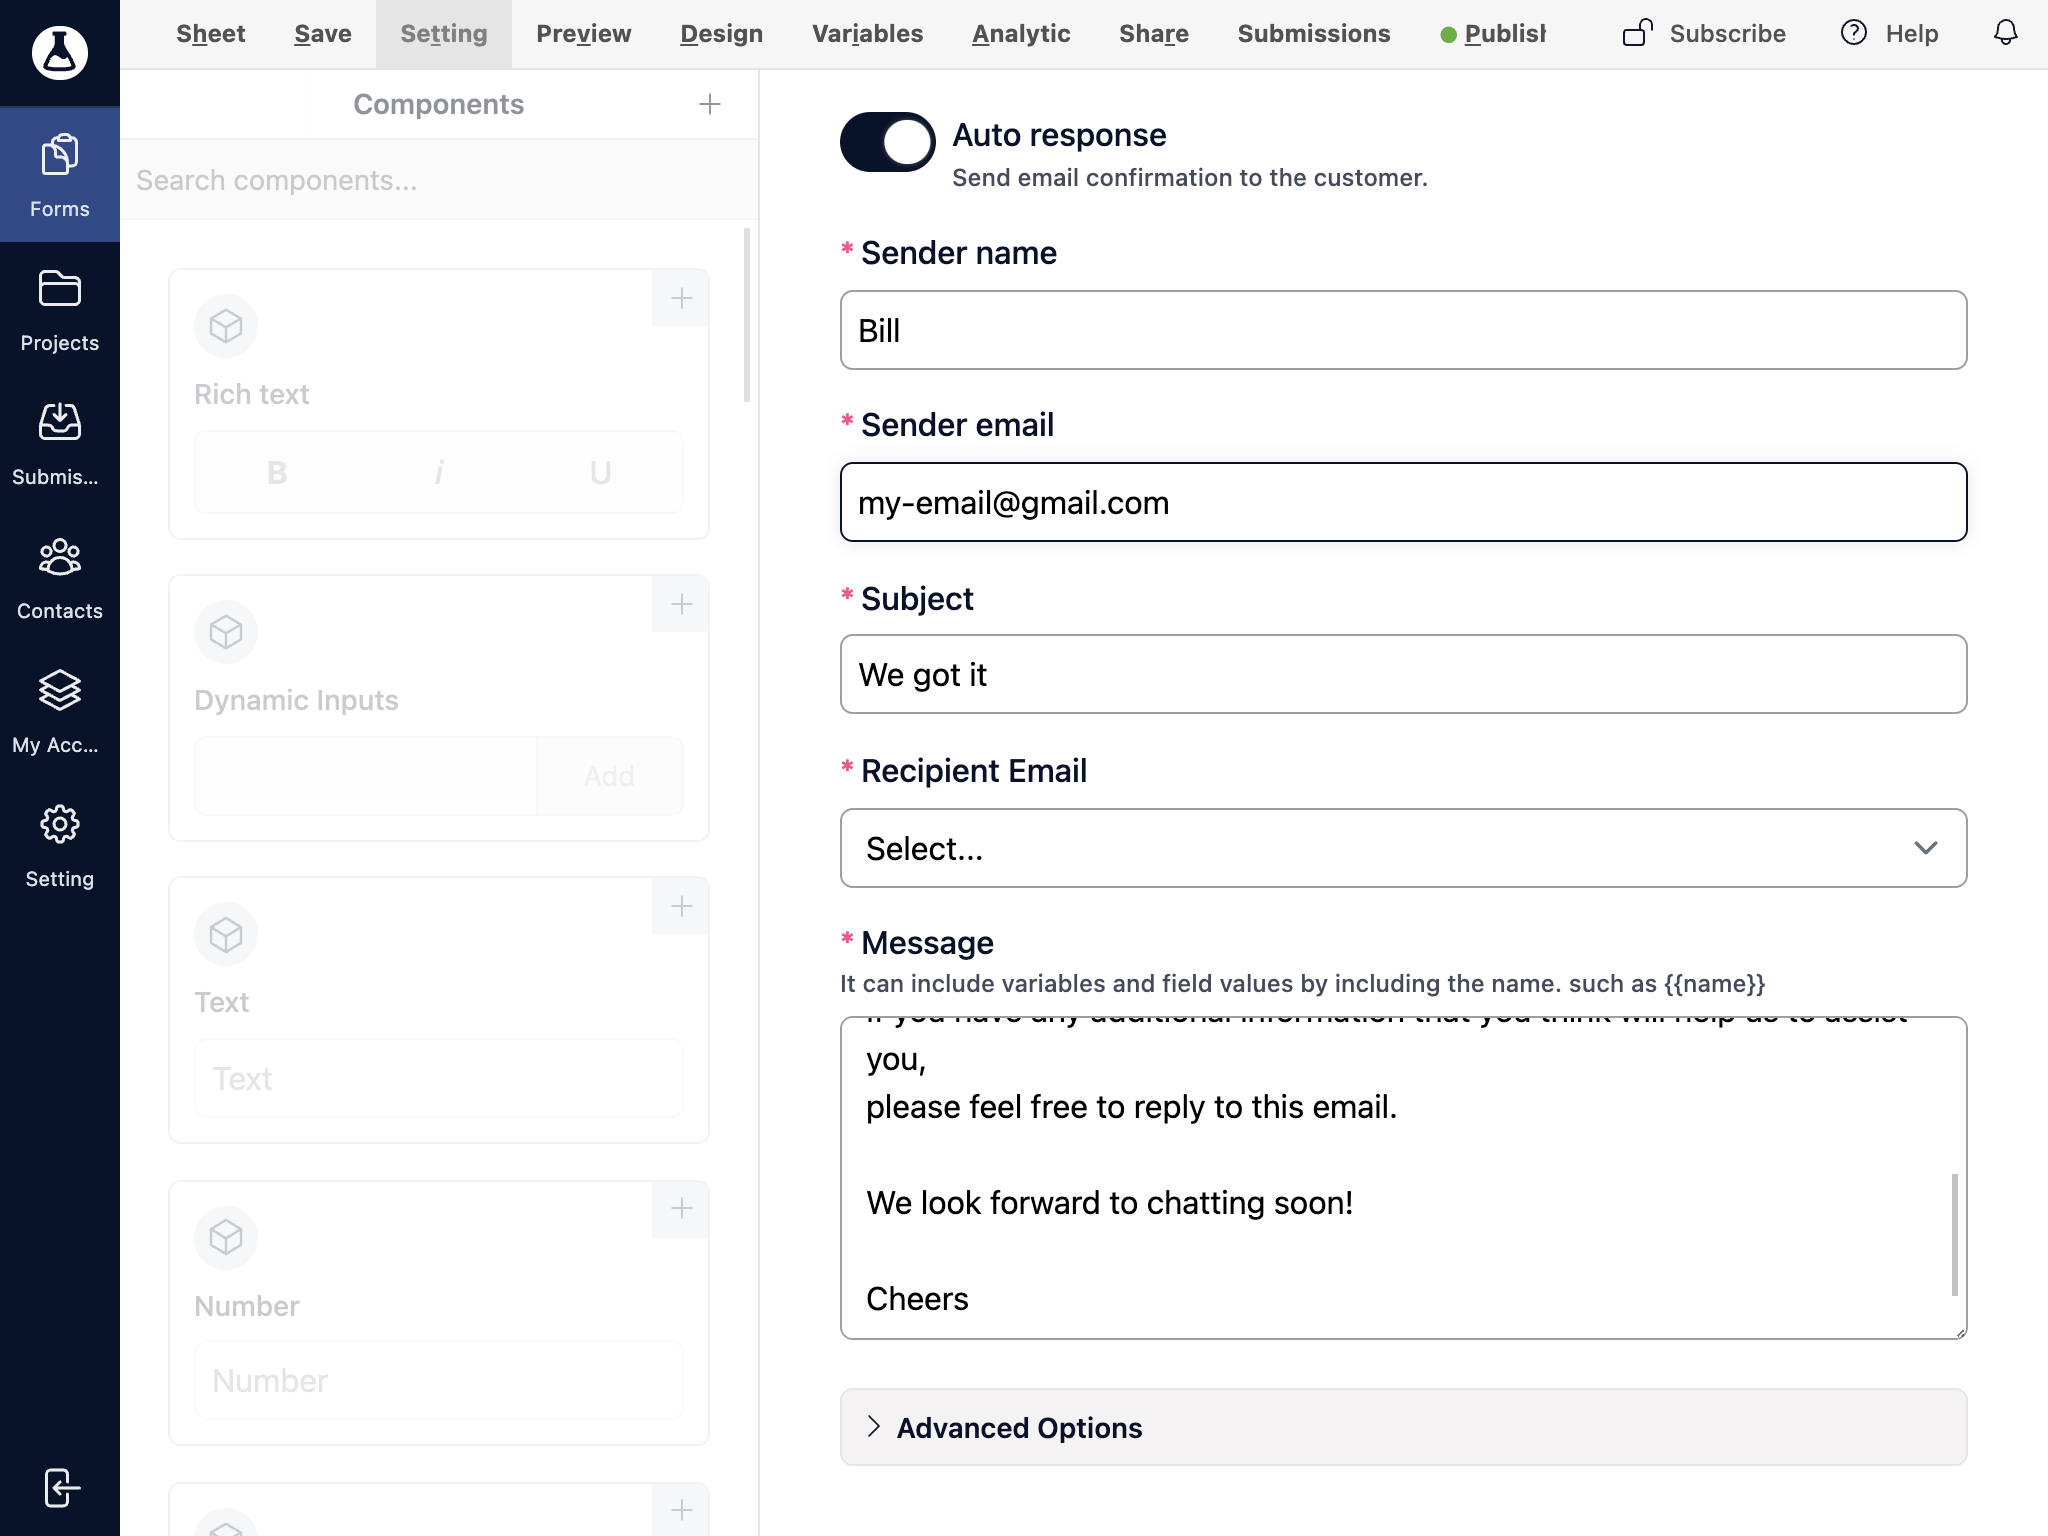Viewport: 2048px width, 1536px height.
Task: Click the green Publish status dot
Action: point(1448,35)
